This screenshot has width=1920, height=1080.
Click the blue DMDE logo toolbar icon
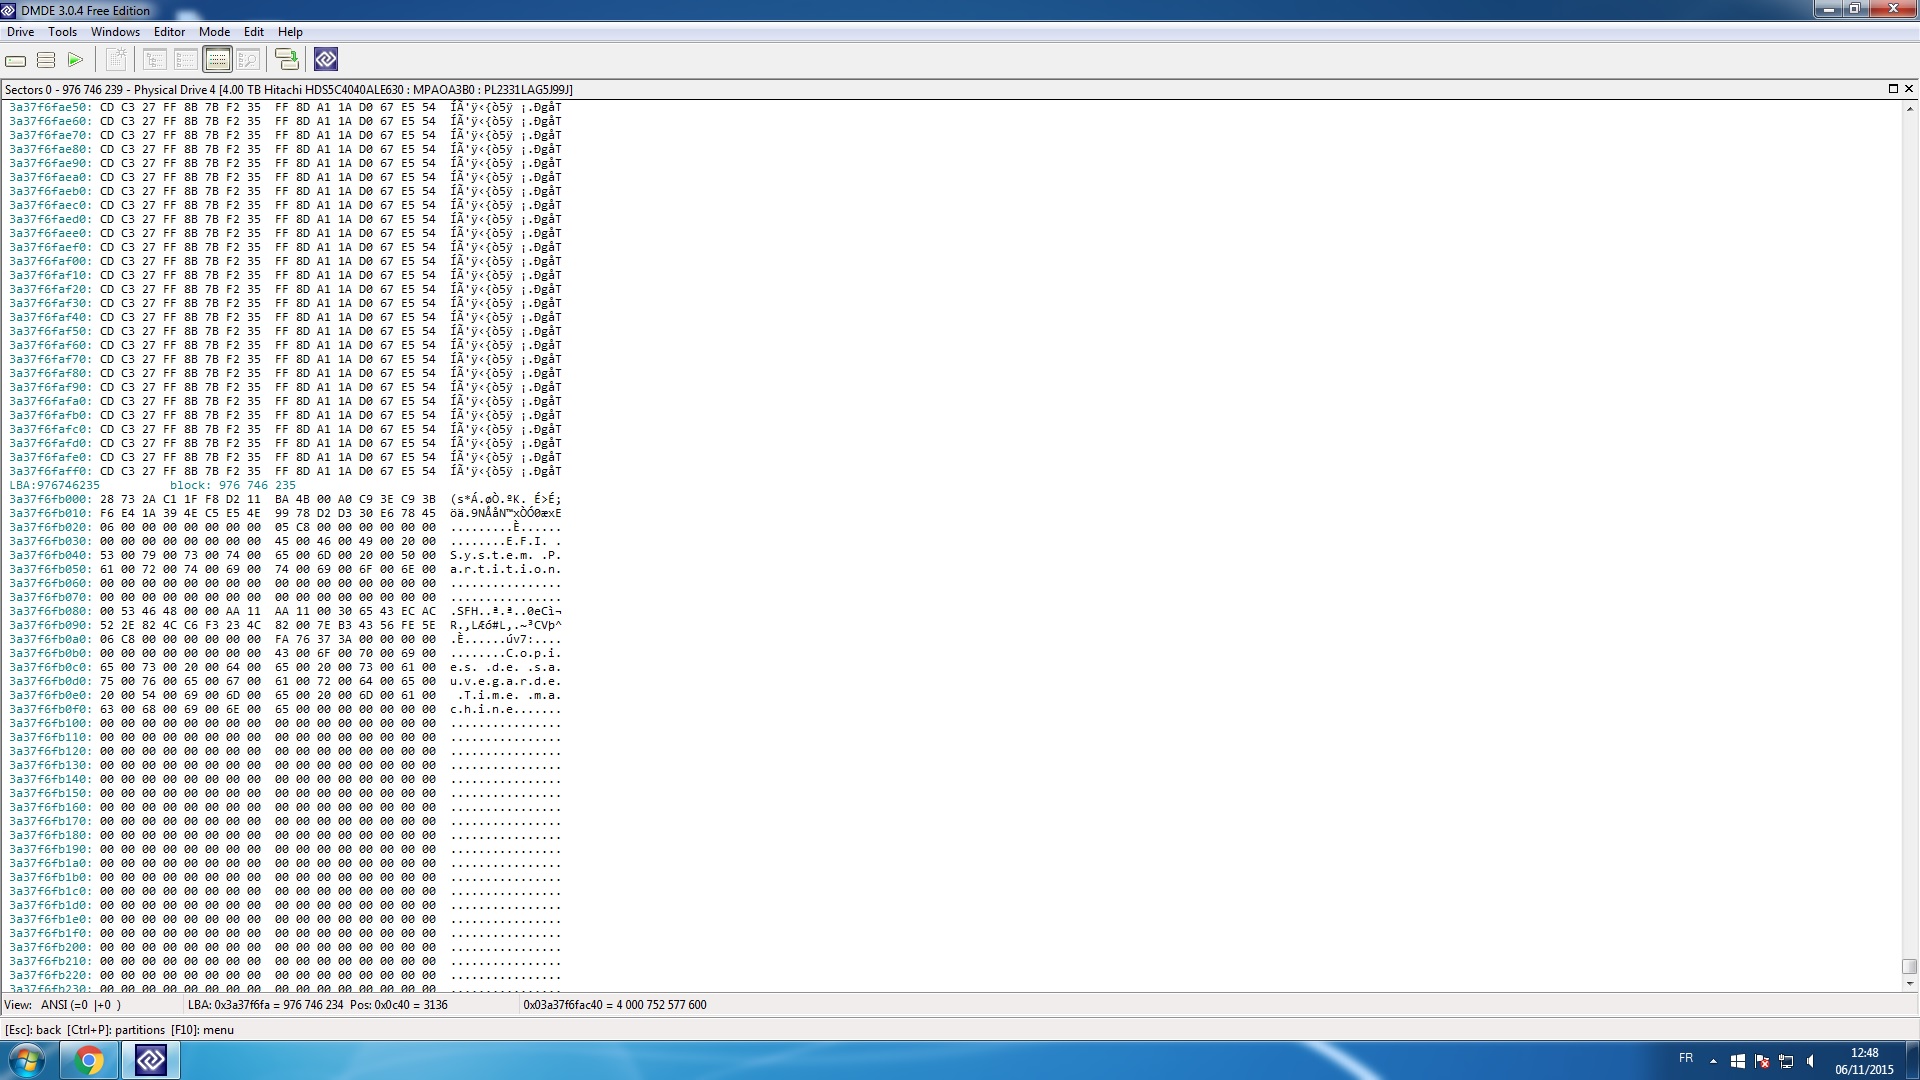coord(326,60)
